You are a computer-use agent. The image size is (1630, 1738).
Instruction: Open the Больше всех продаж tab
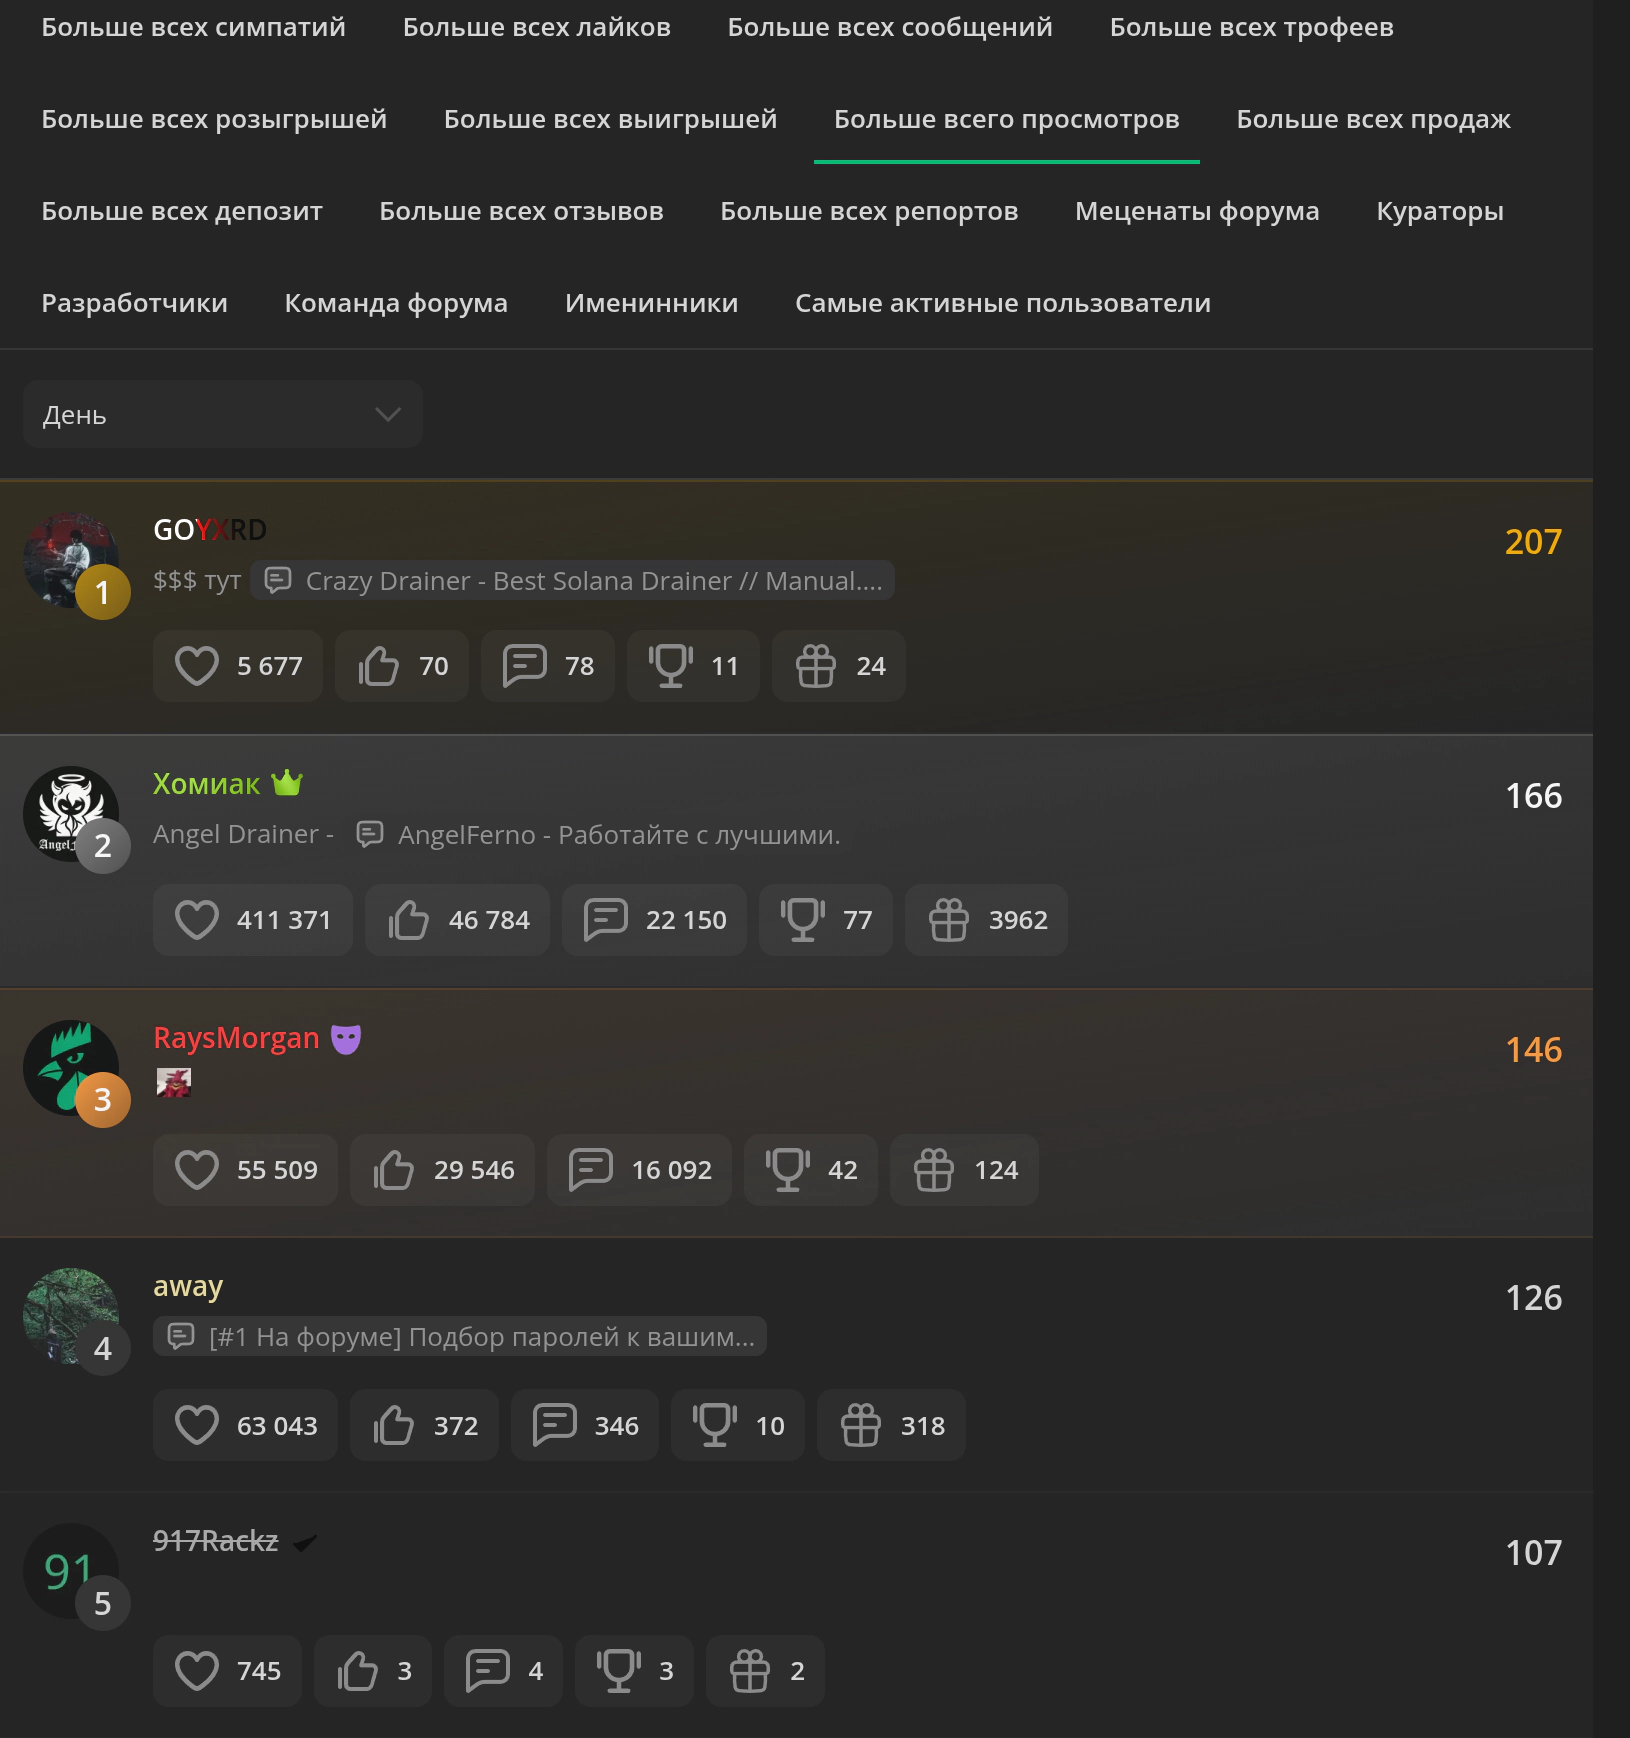[1372, 119]
